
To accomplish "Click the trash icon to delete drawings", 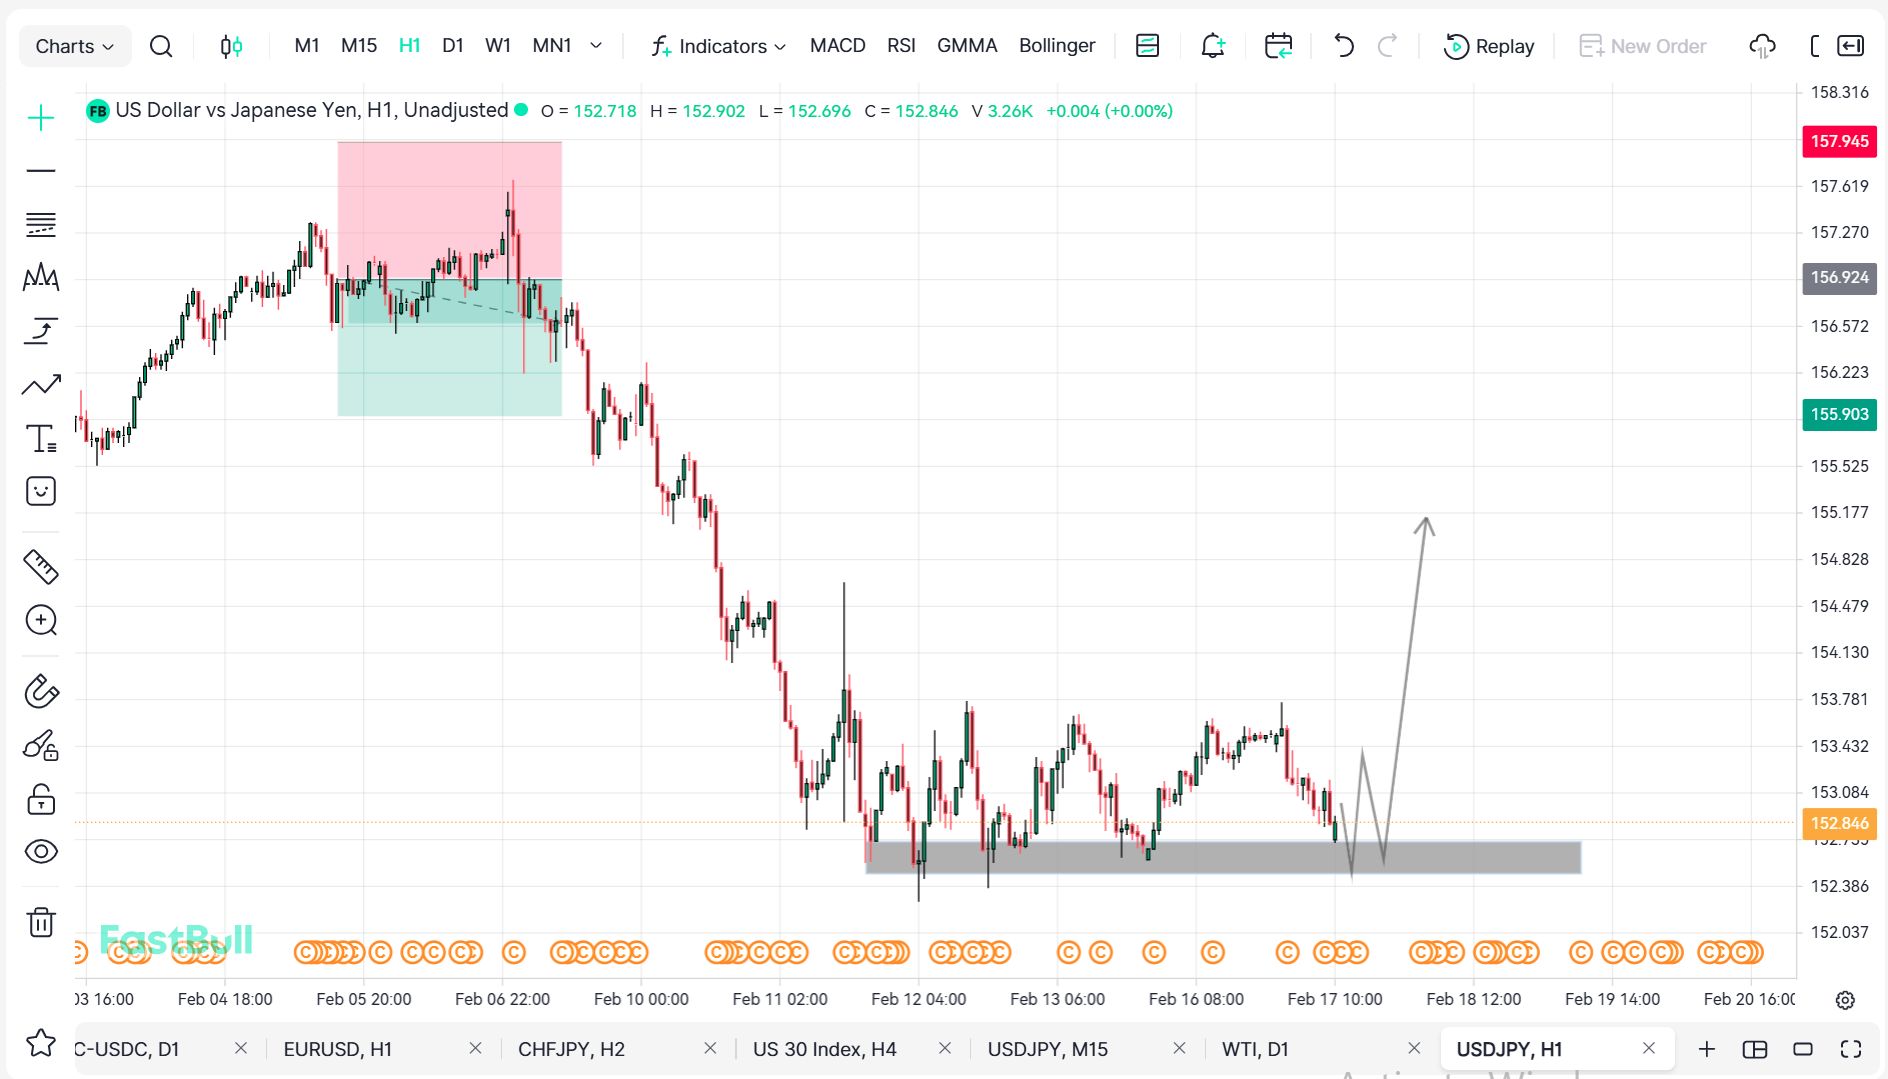I will click(x=41, y=921).
